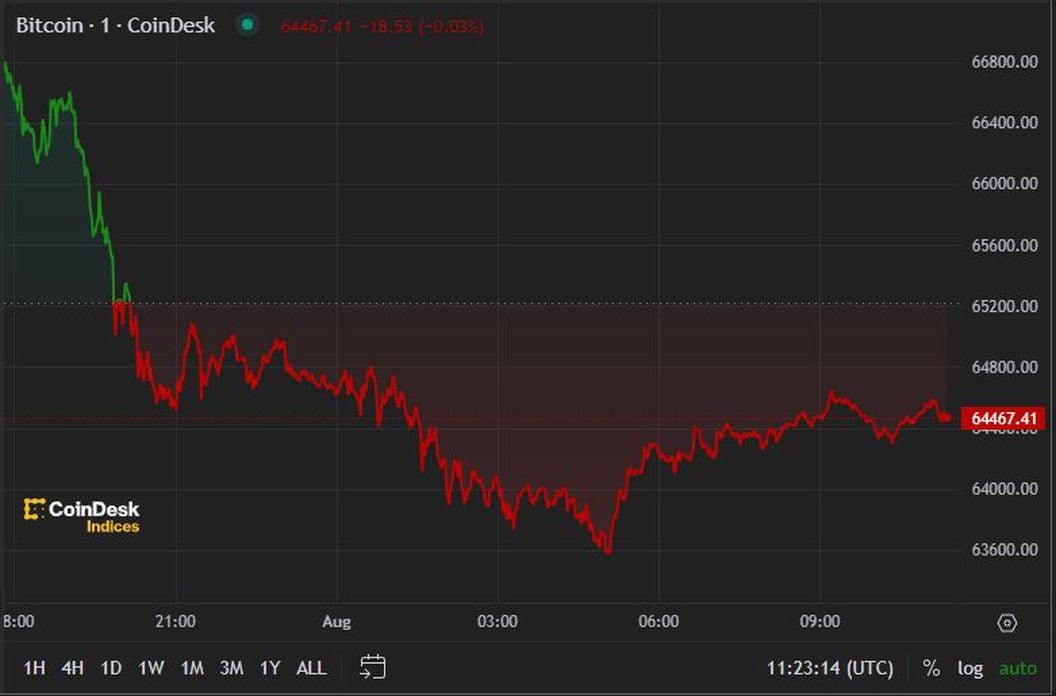This screenshot has width=1056, height=696.
Task: Toggle log scale mode
Action: click(970, 668)
